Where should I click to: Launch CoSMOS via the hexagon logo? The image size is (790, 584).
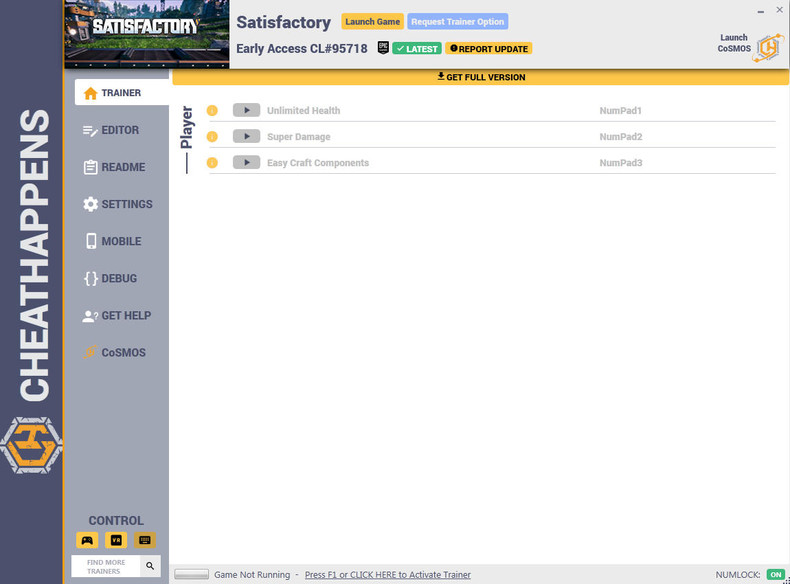(x=768, y=48)
